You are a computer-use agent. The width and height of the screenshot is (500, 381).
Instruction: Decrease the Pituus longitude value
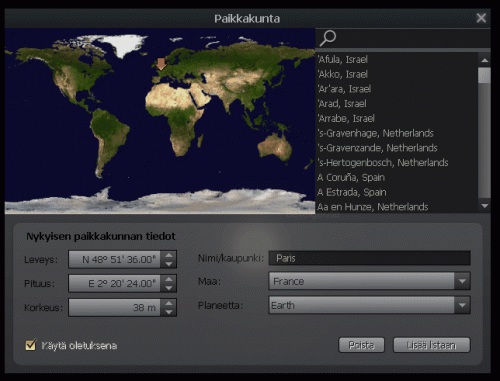pos(169,288)
